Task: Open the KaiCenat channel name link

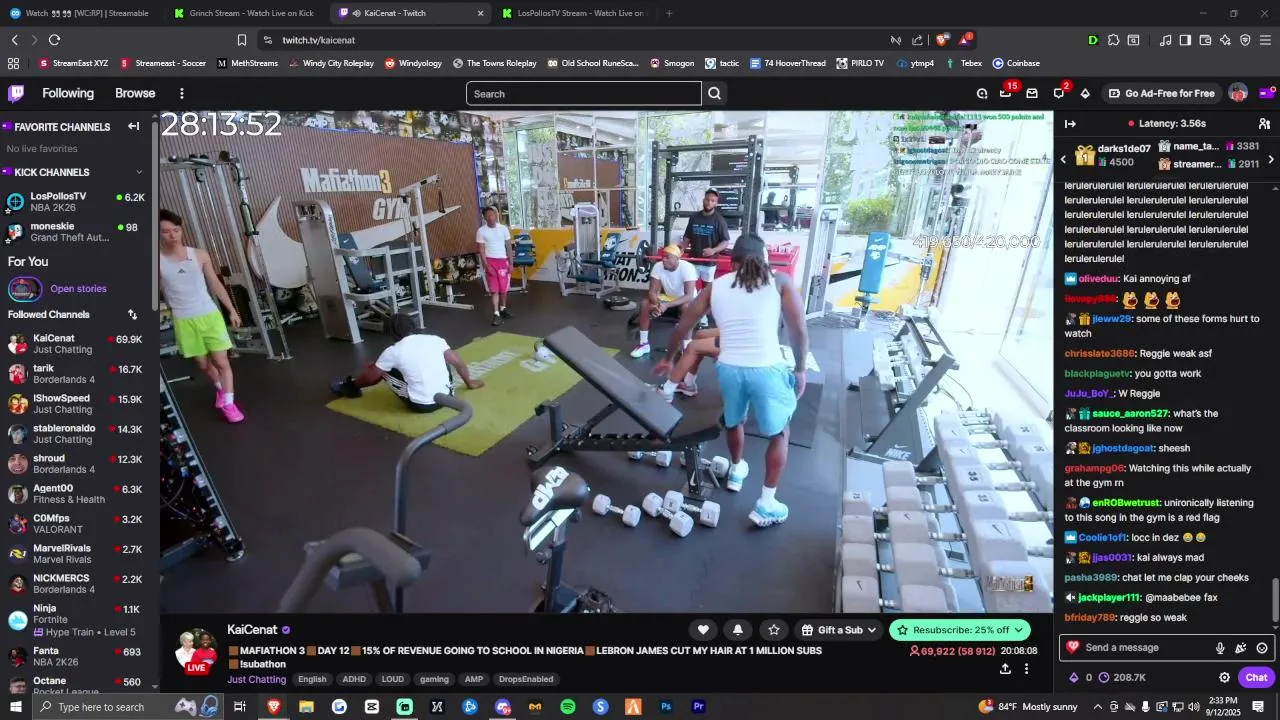Action: click(x=252, y=630)
